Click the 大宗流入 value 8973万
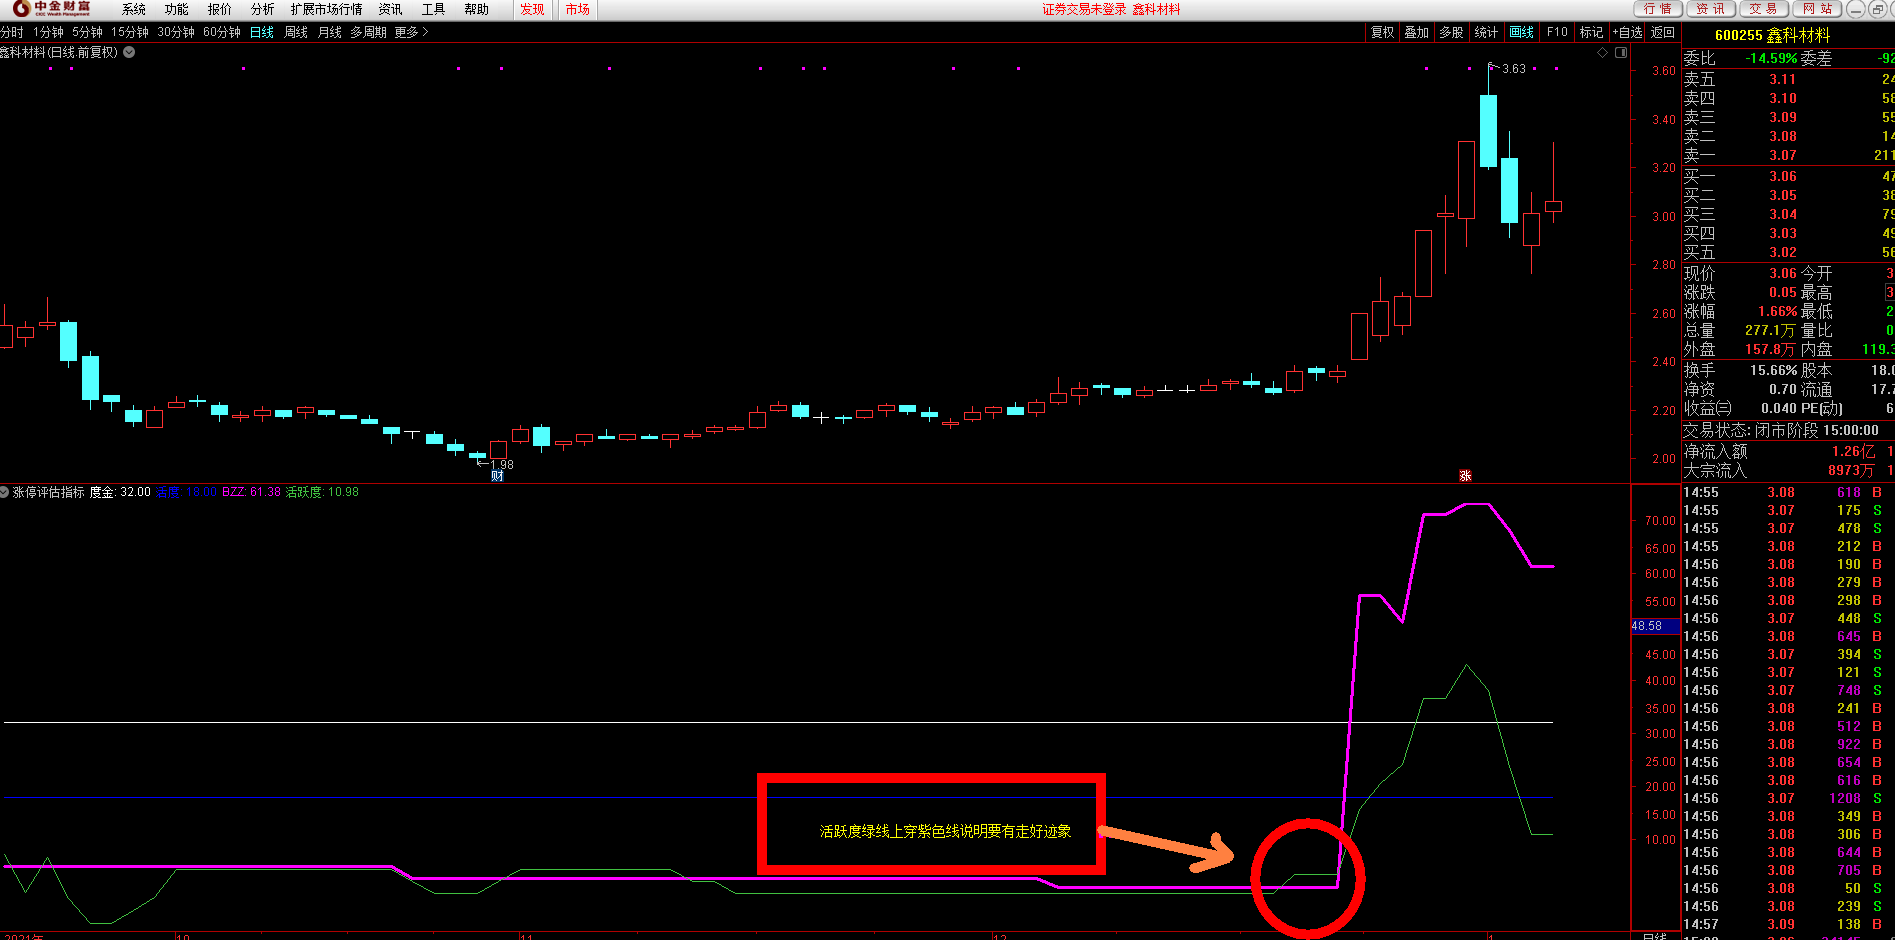 click(1851, 470)
